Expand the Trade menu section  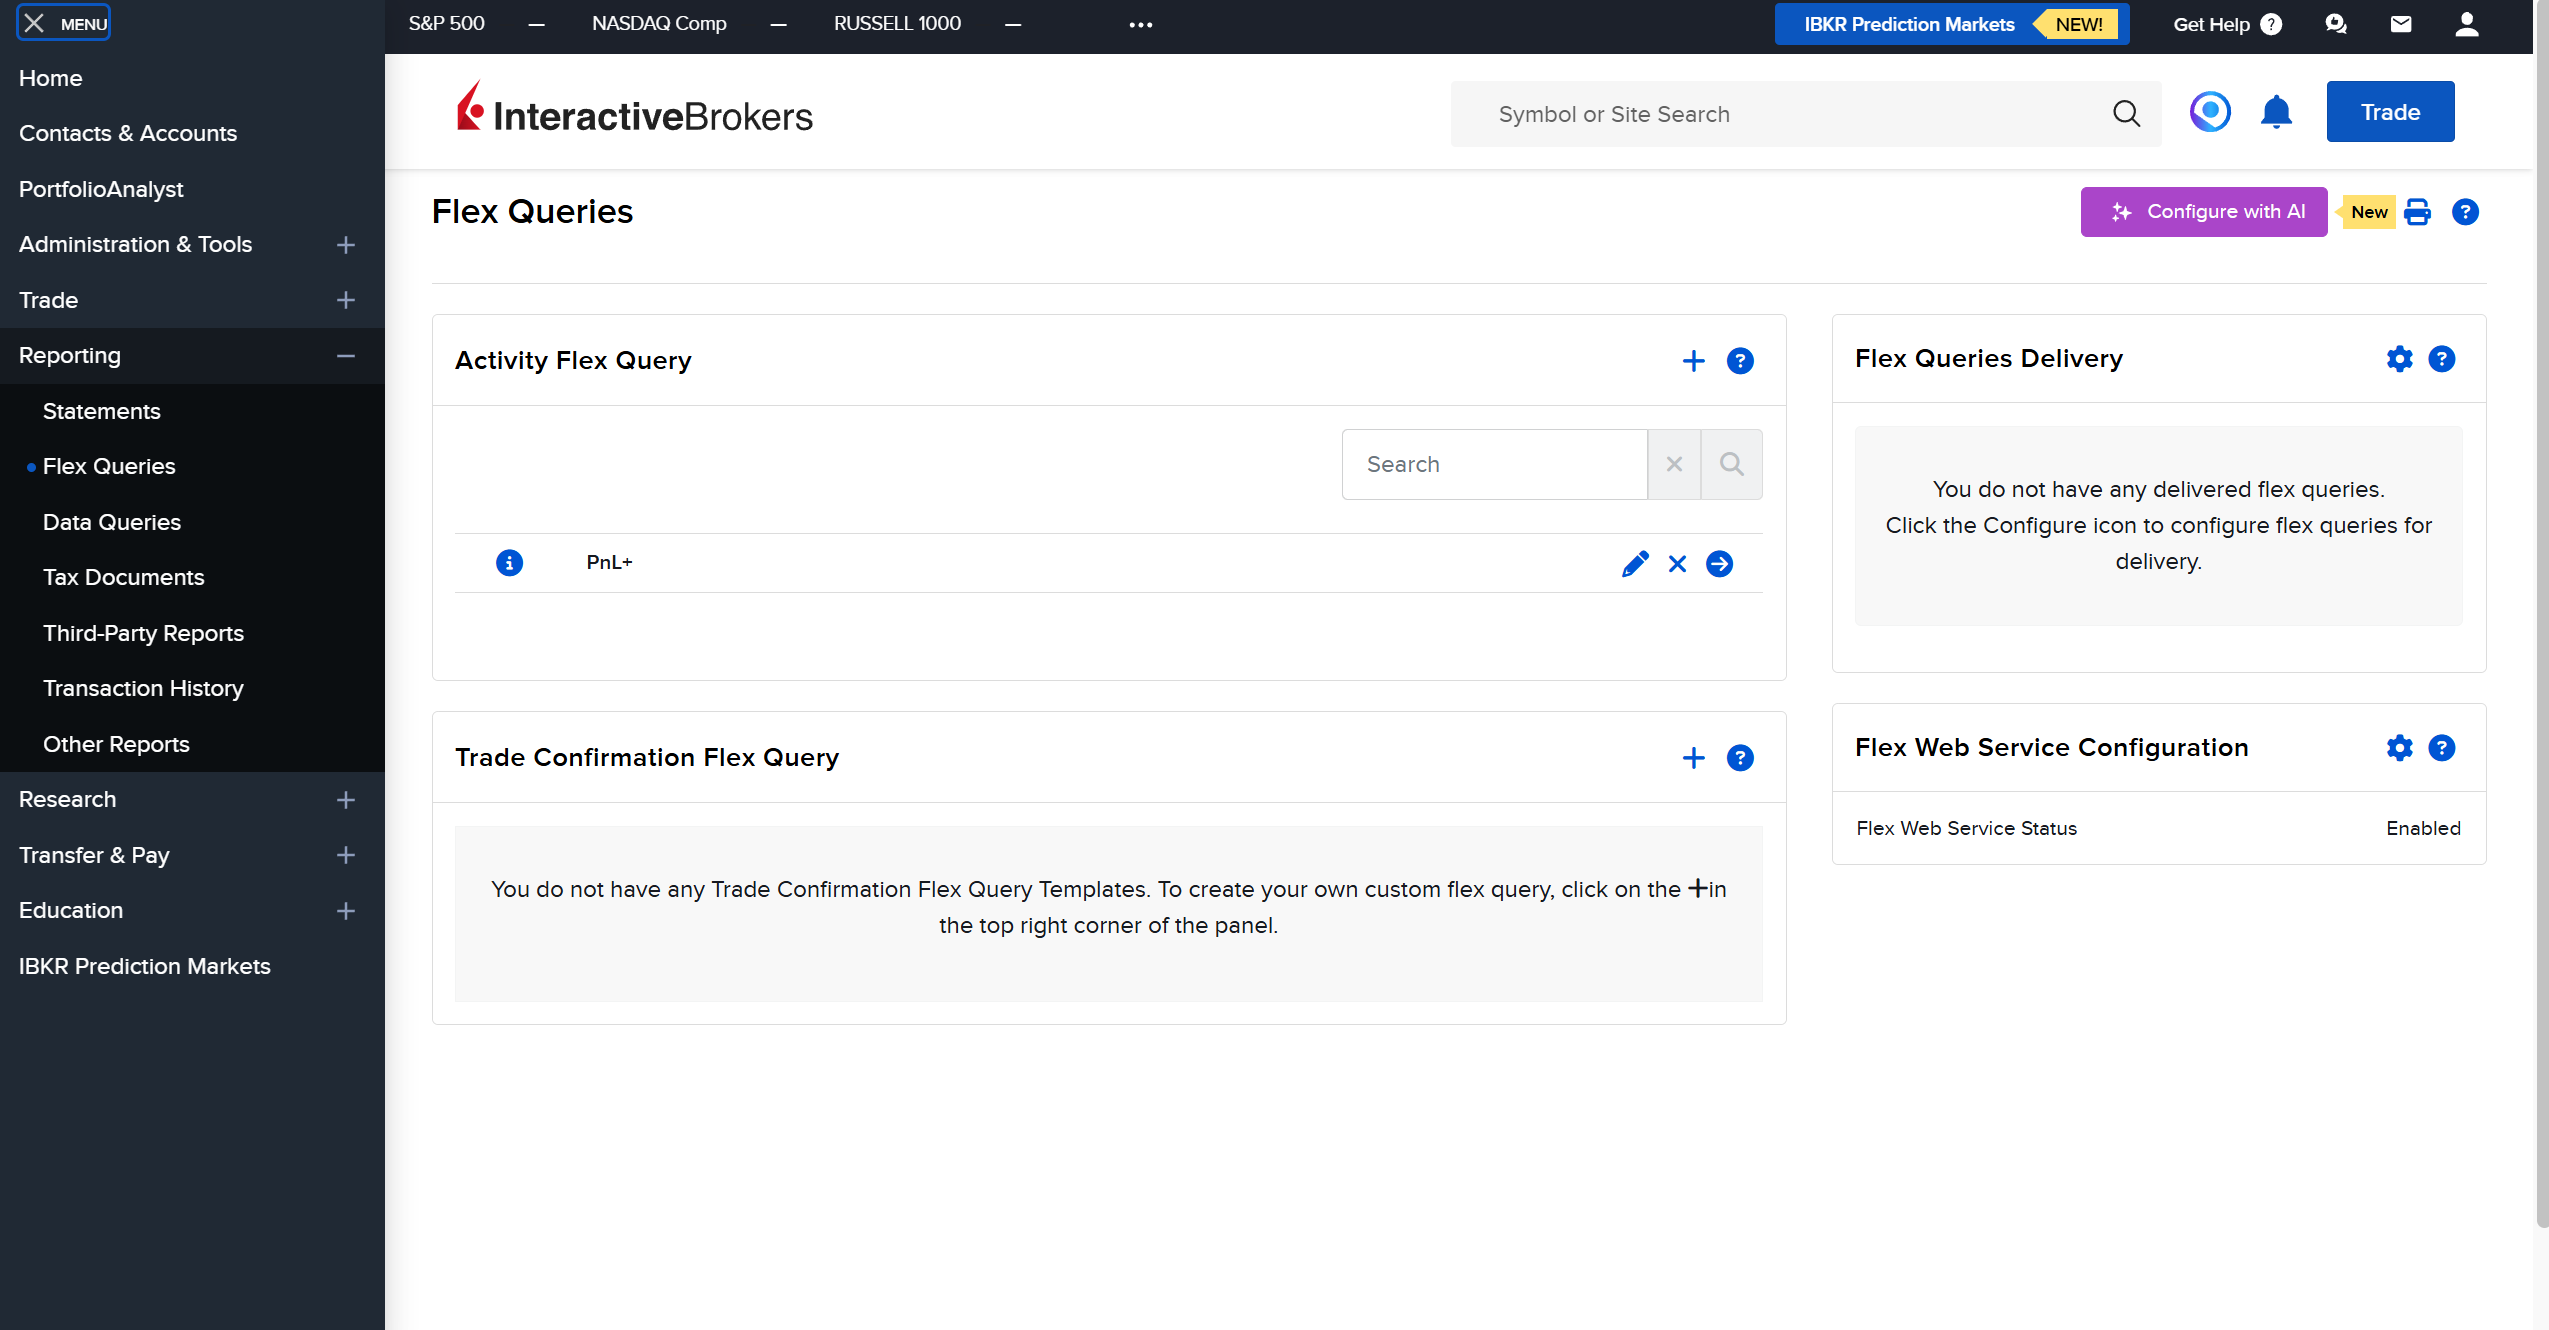point(346,300)
